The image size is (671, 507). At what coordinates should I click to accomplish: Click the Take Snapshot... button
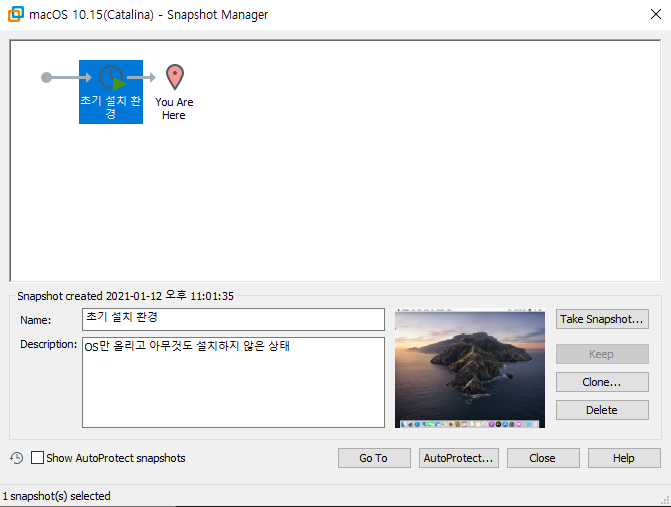[602, 319]
